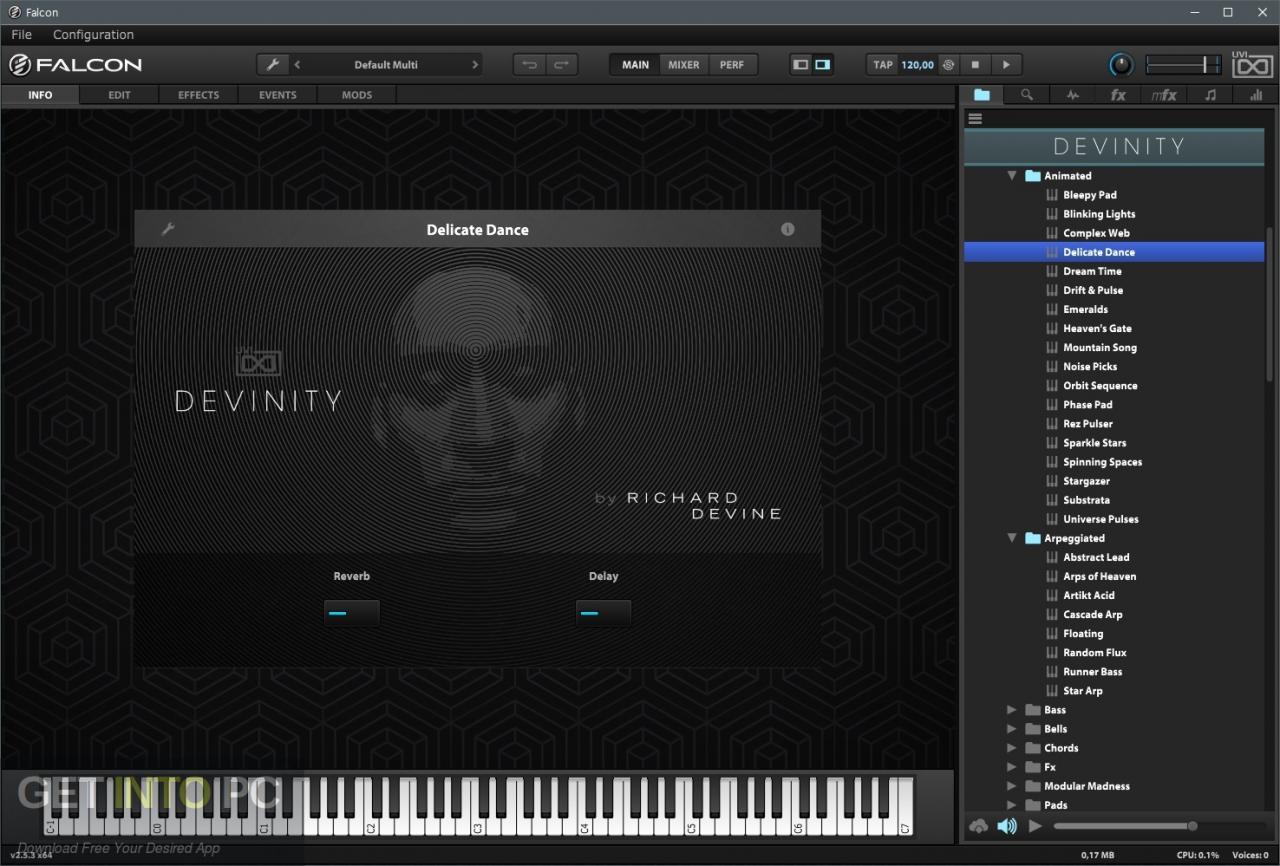Select the Artikt Acid preset
This screenshot has width=1280, height=866.
click(1089, 595)
